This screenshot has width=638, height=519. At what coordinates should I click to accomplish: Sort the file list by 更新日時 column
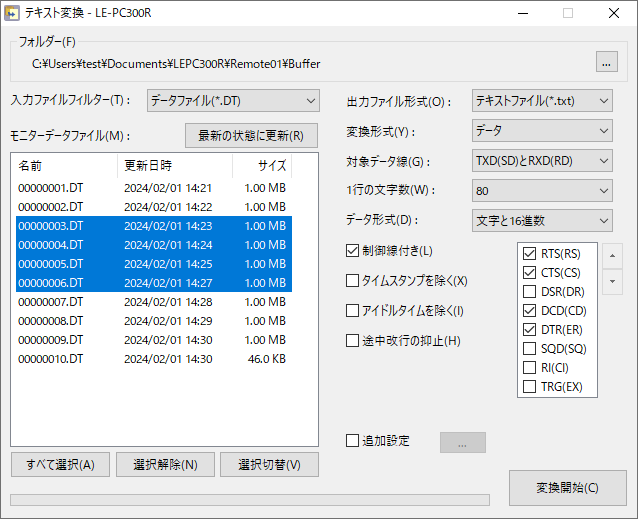point(174,166)
